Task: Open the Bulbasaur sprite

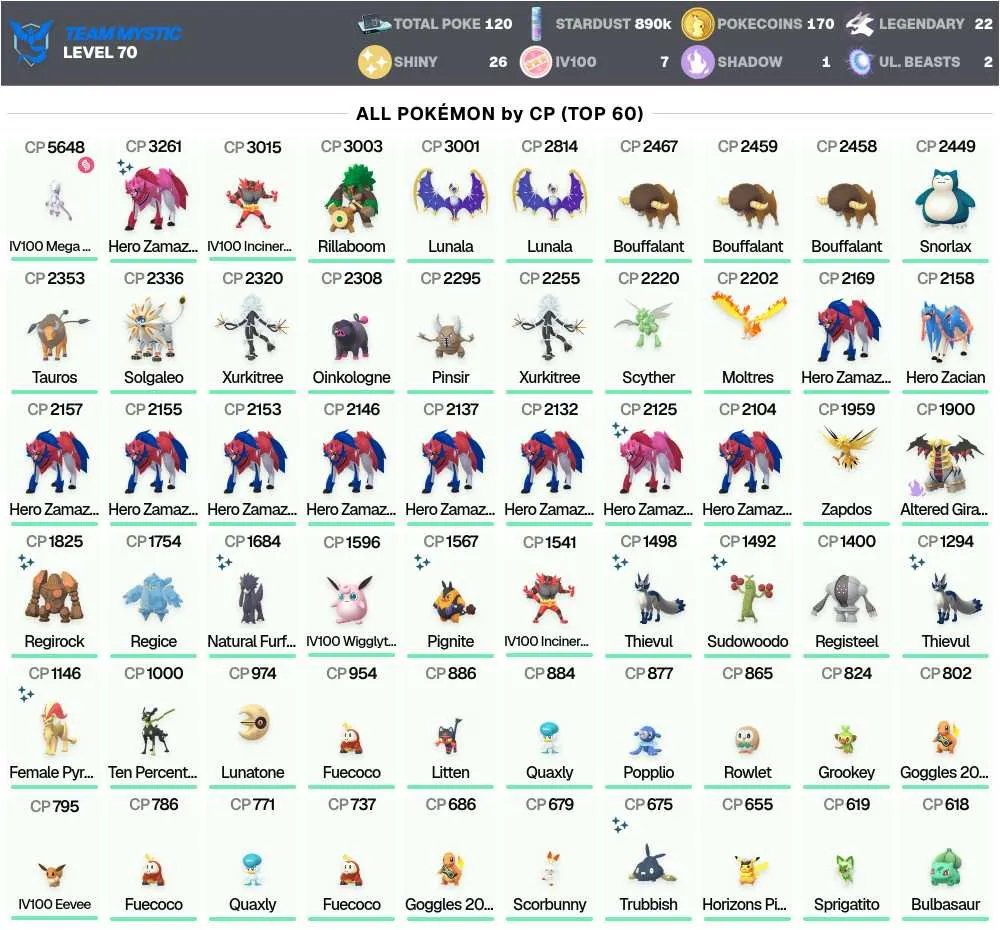Action: (x=945, y=867)
